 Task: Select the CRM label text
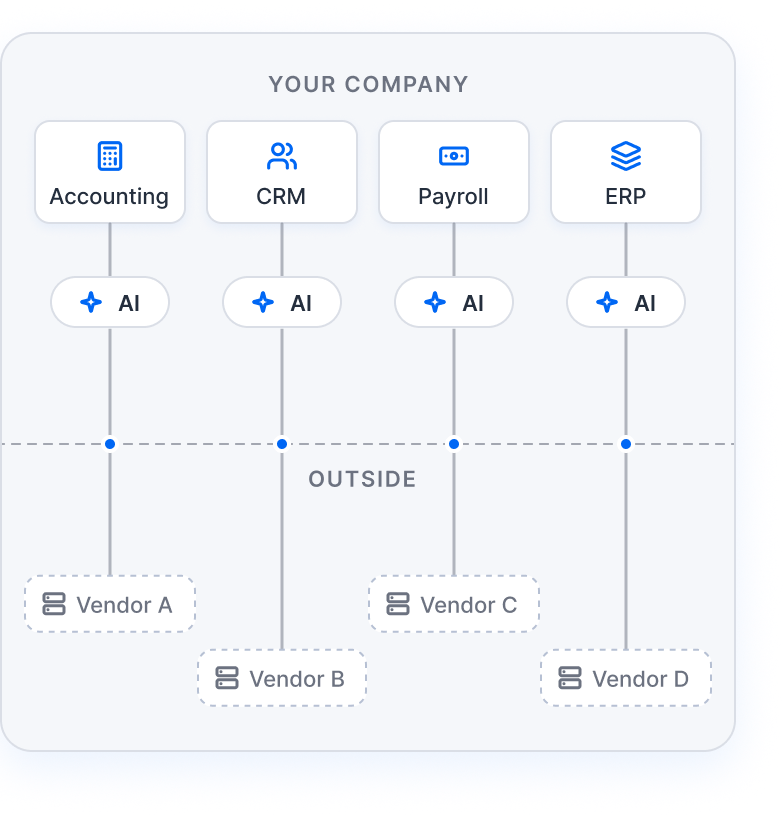[281, 197]
